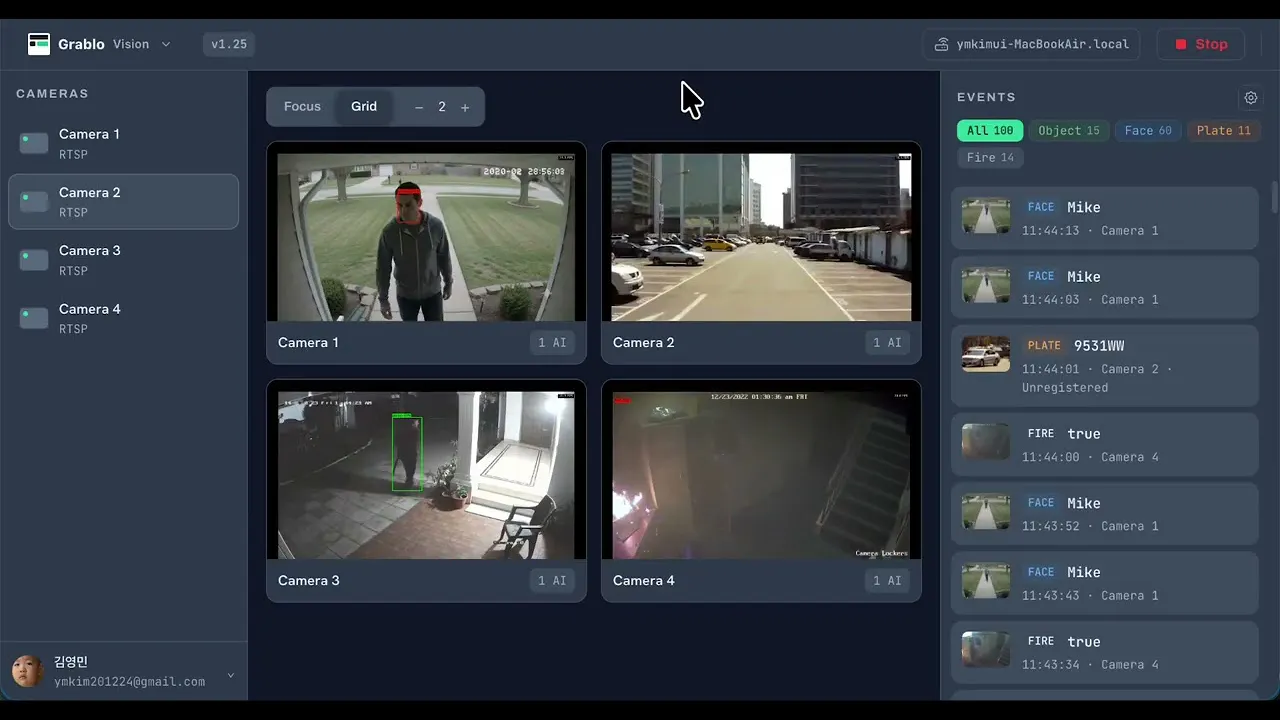Decrease grid columns with minus button
Screen dimensions: 1280x720
419,107
